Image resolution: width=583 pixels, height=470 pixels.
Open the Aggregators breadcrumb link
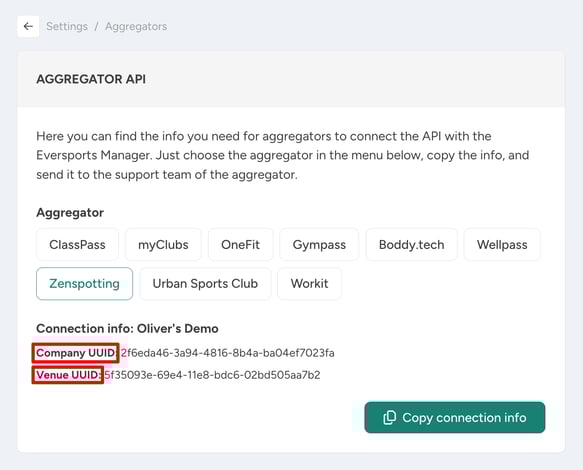point(136,26)
